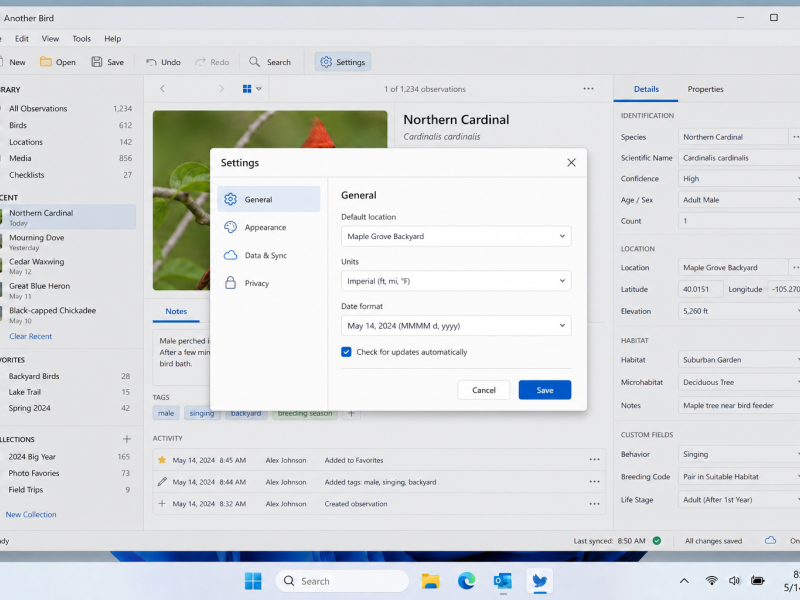Click the New Collection link
Viewport: 800px width, 600px height.
coord(31,514)
